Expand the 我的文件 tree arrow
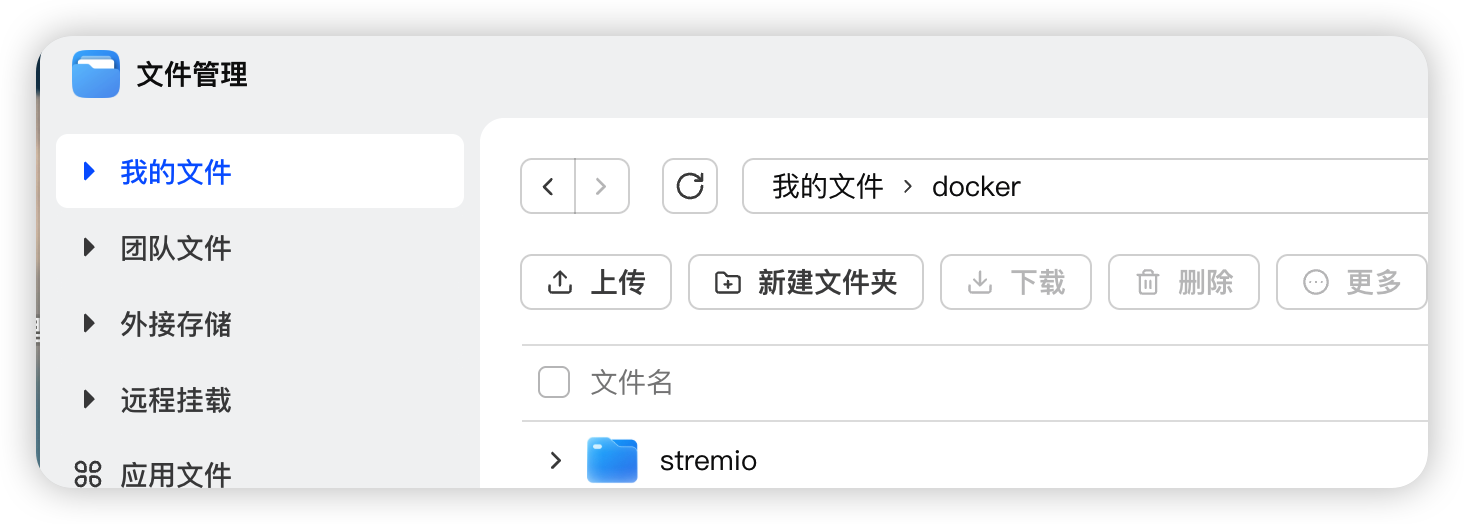 coord(89,171)
